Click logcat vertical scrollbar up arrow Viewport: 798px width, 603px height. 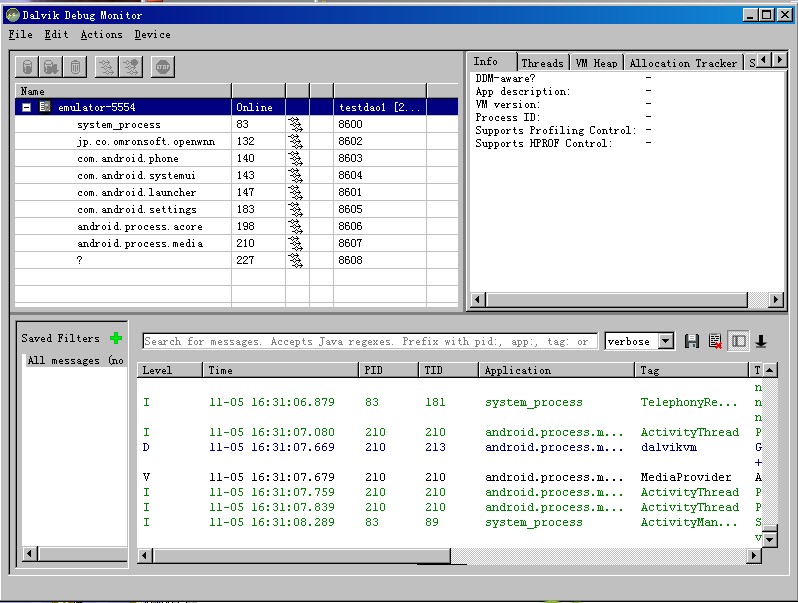click(770, 370)
